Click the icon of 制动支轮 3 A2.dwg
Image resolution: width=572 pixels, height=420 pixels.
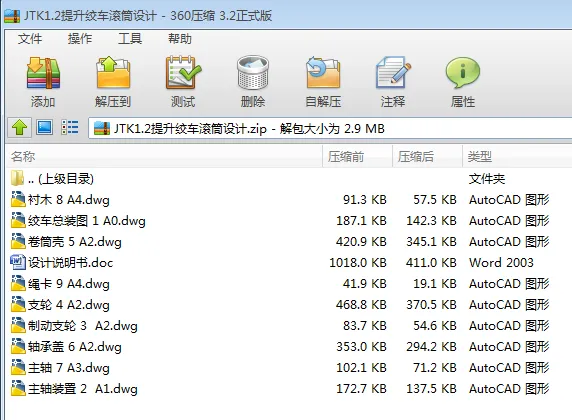pos(18,325)
